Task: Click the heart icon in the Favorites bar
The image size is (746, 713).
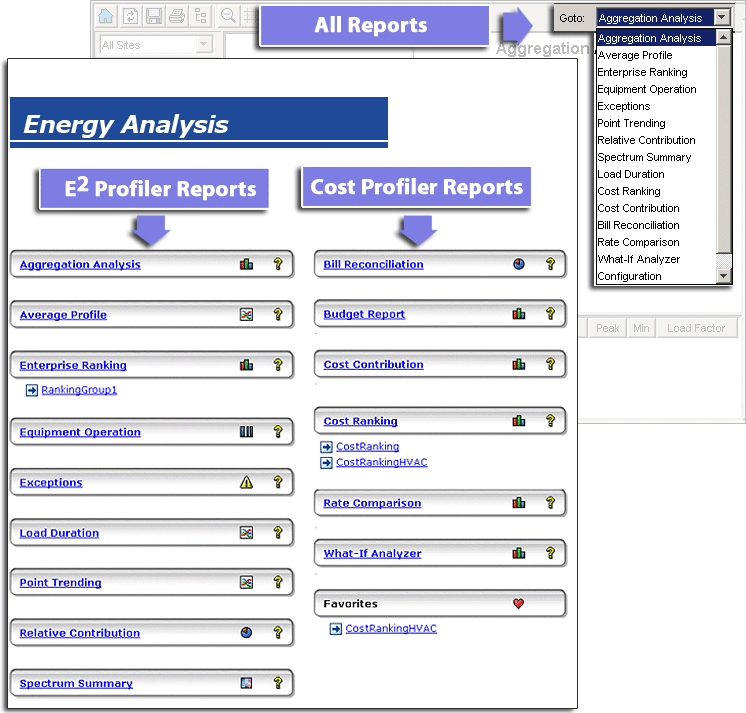Action: [x=519, y=604]
